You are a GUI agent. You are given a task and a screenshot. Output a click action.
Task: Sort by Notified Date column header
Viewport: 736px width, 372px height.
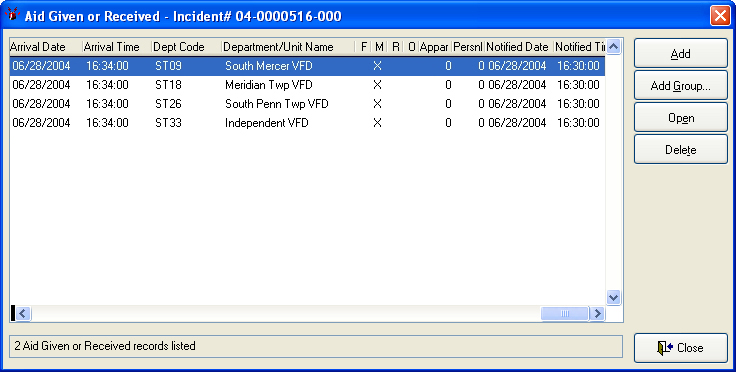[x=518, y=47]
